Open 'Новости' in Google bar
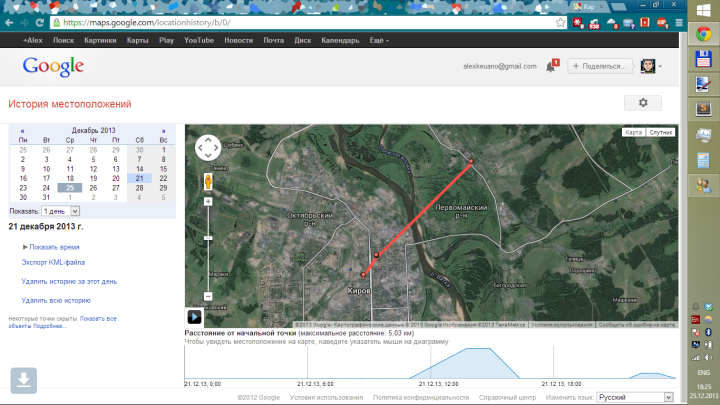This screenshot has width=720, height=405. [x=238, y=40]
